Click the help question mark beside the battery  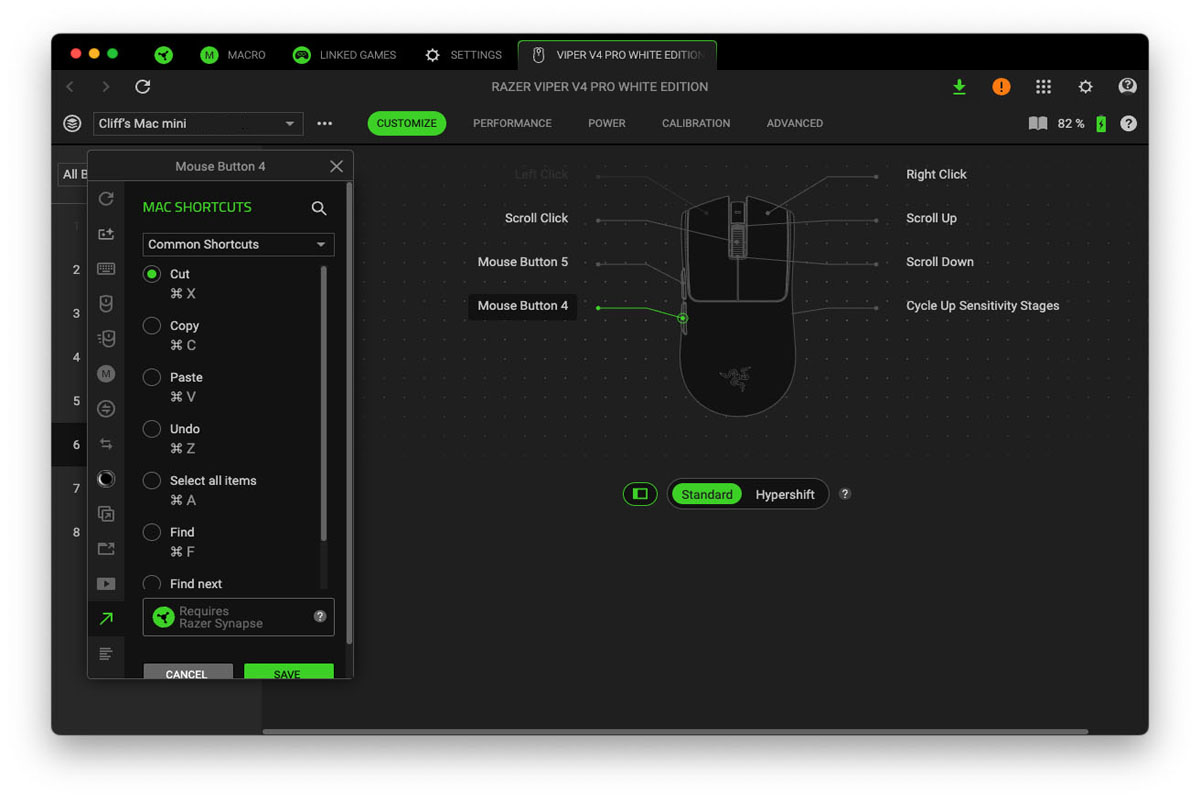(1128, 124)
